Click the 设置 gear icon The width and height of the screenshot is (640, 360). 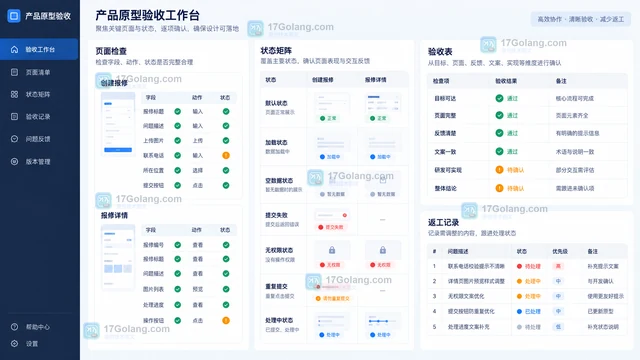click(14, 344)
